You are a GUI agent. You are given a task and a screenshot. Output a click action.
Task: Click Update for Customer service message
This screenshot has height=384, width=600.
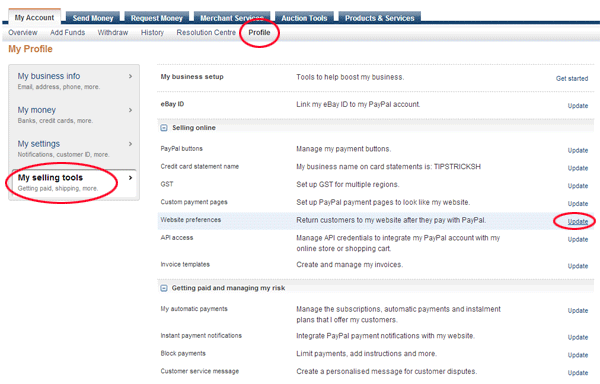[578, 373]
